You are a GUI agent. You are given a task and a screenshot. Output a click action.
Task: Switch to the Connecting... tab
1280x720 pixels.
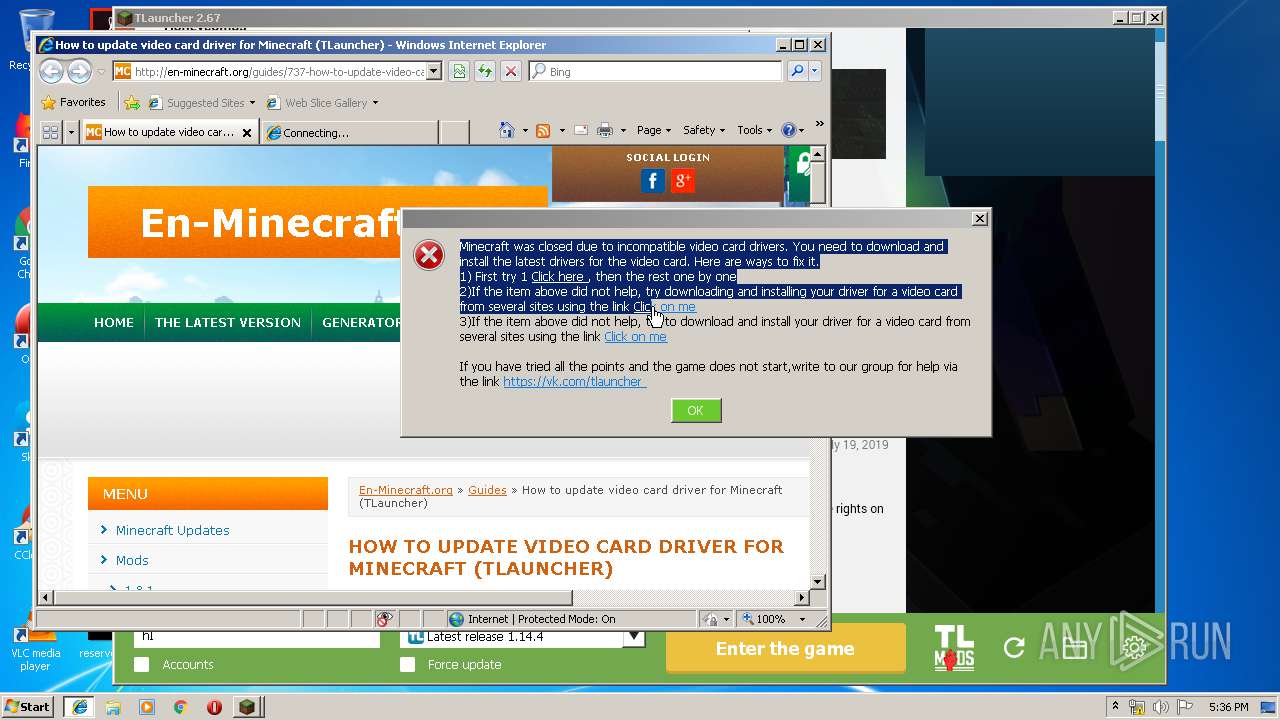click(349, 132)
